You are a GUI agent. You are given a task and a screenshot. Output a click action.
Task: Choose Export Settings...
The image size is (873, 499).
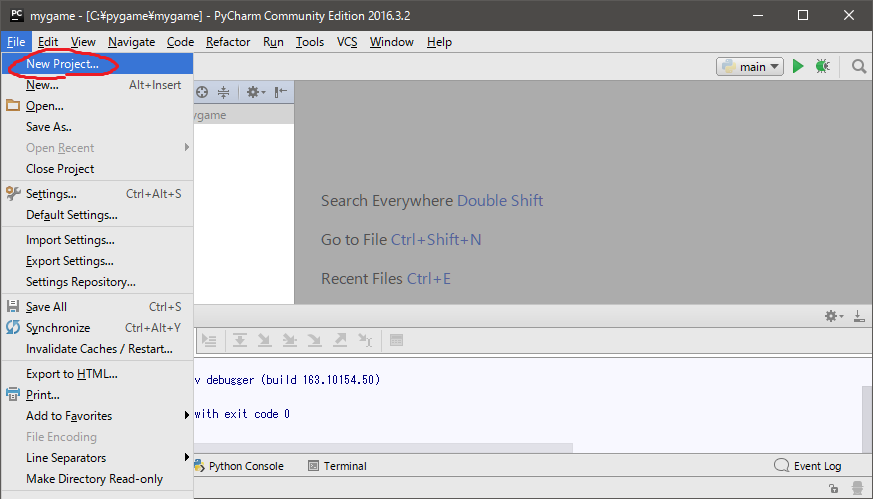click(x=97, y=261)
